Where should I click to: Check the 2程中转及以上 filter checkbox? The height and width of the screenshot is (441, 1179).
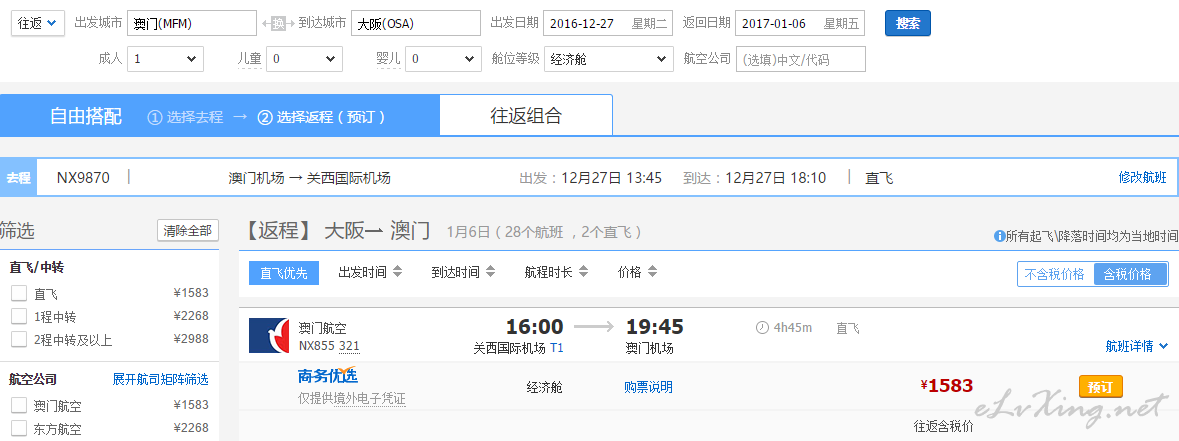pyautogui.click(x=19, y=340)
